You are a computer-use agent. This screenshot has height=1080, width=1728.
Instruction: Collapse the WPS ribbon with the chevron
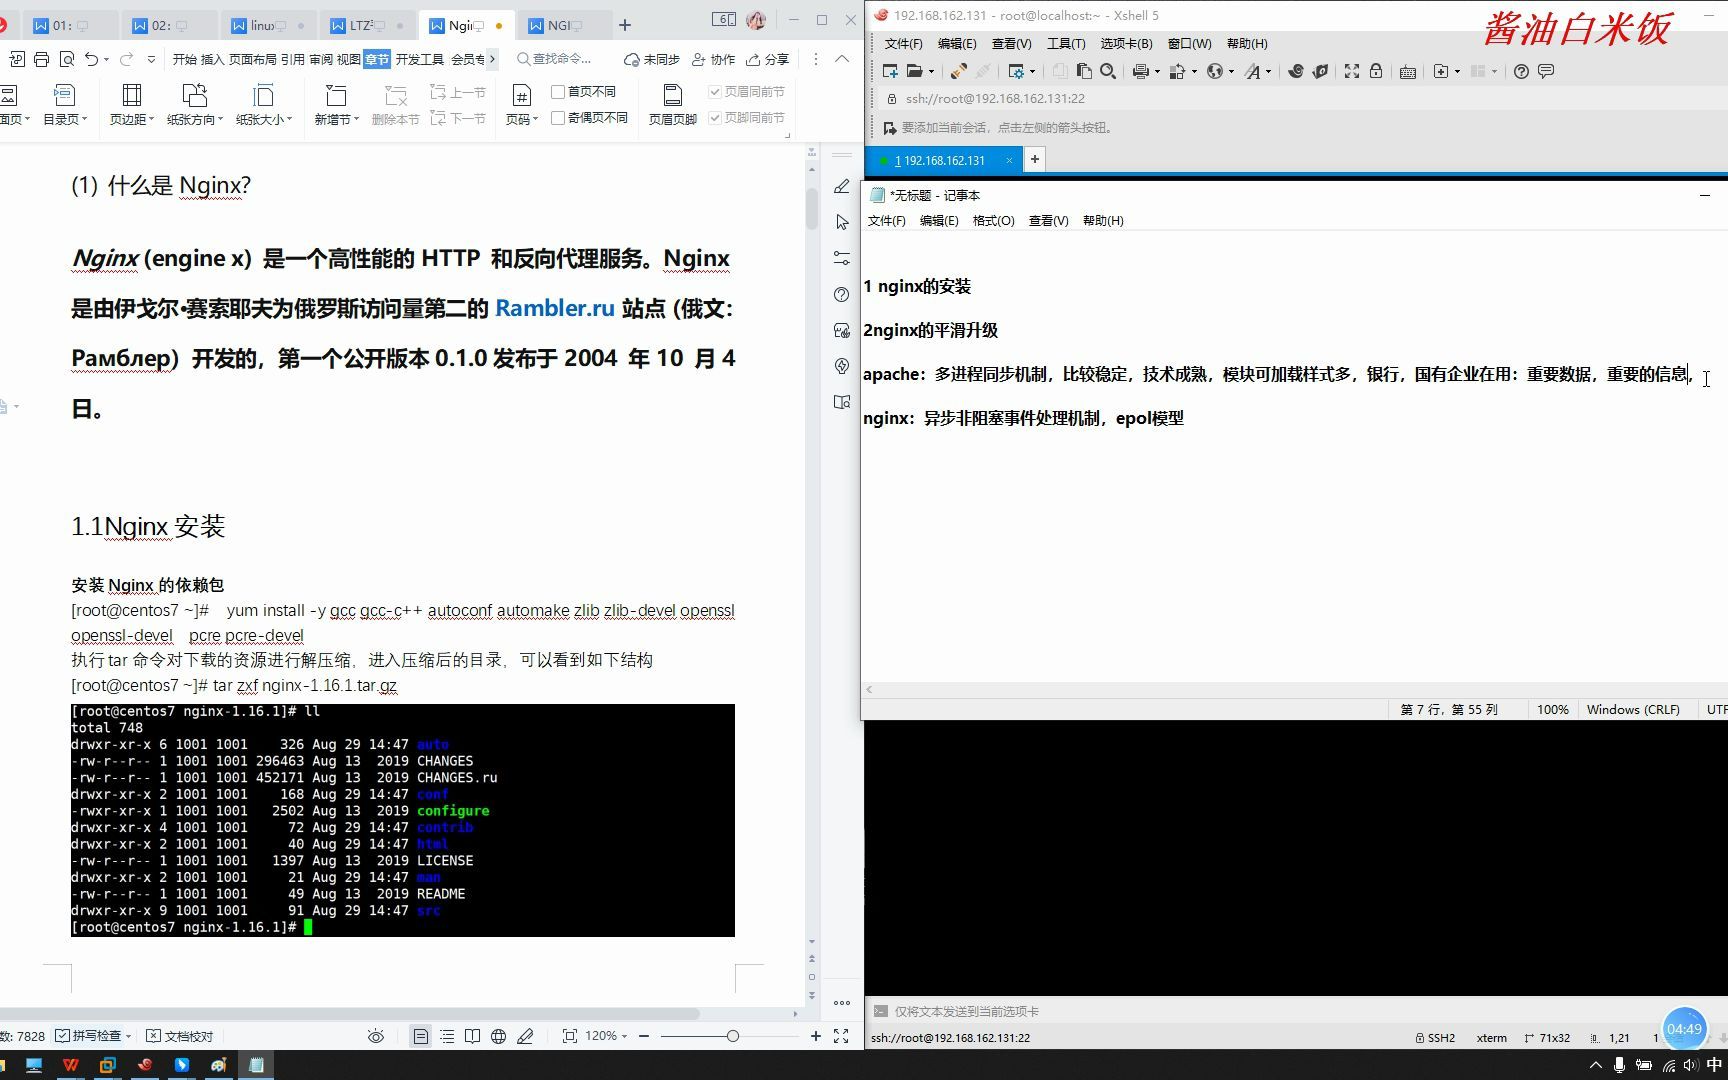tap(842, 59)
